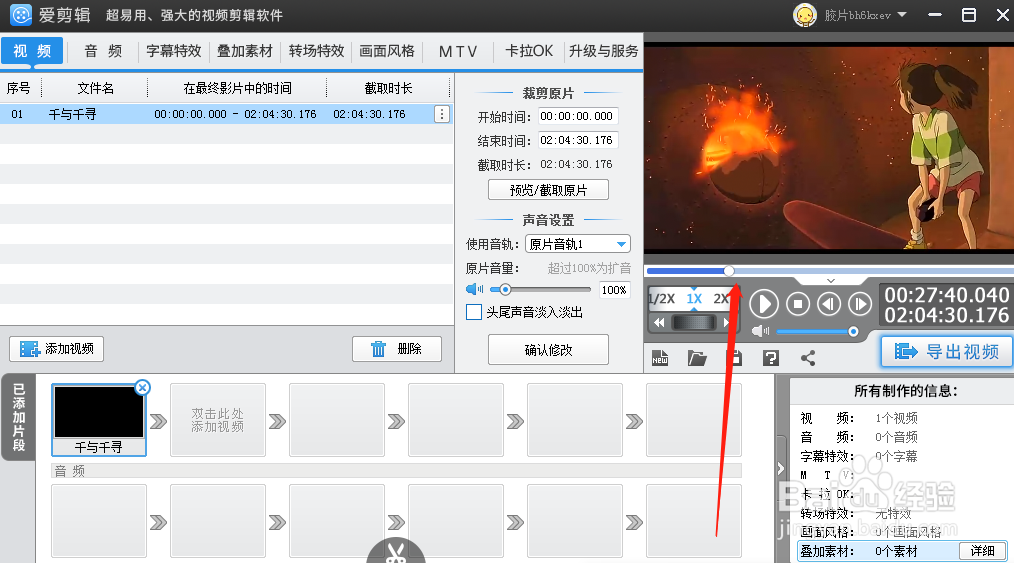The width and height of the screenshot is (1014, 563).
Task: Click the share icon
Action: coord(808,357)
